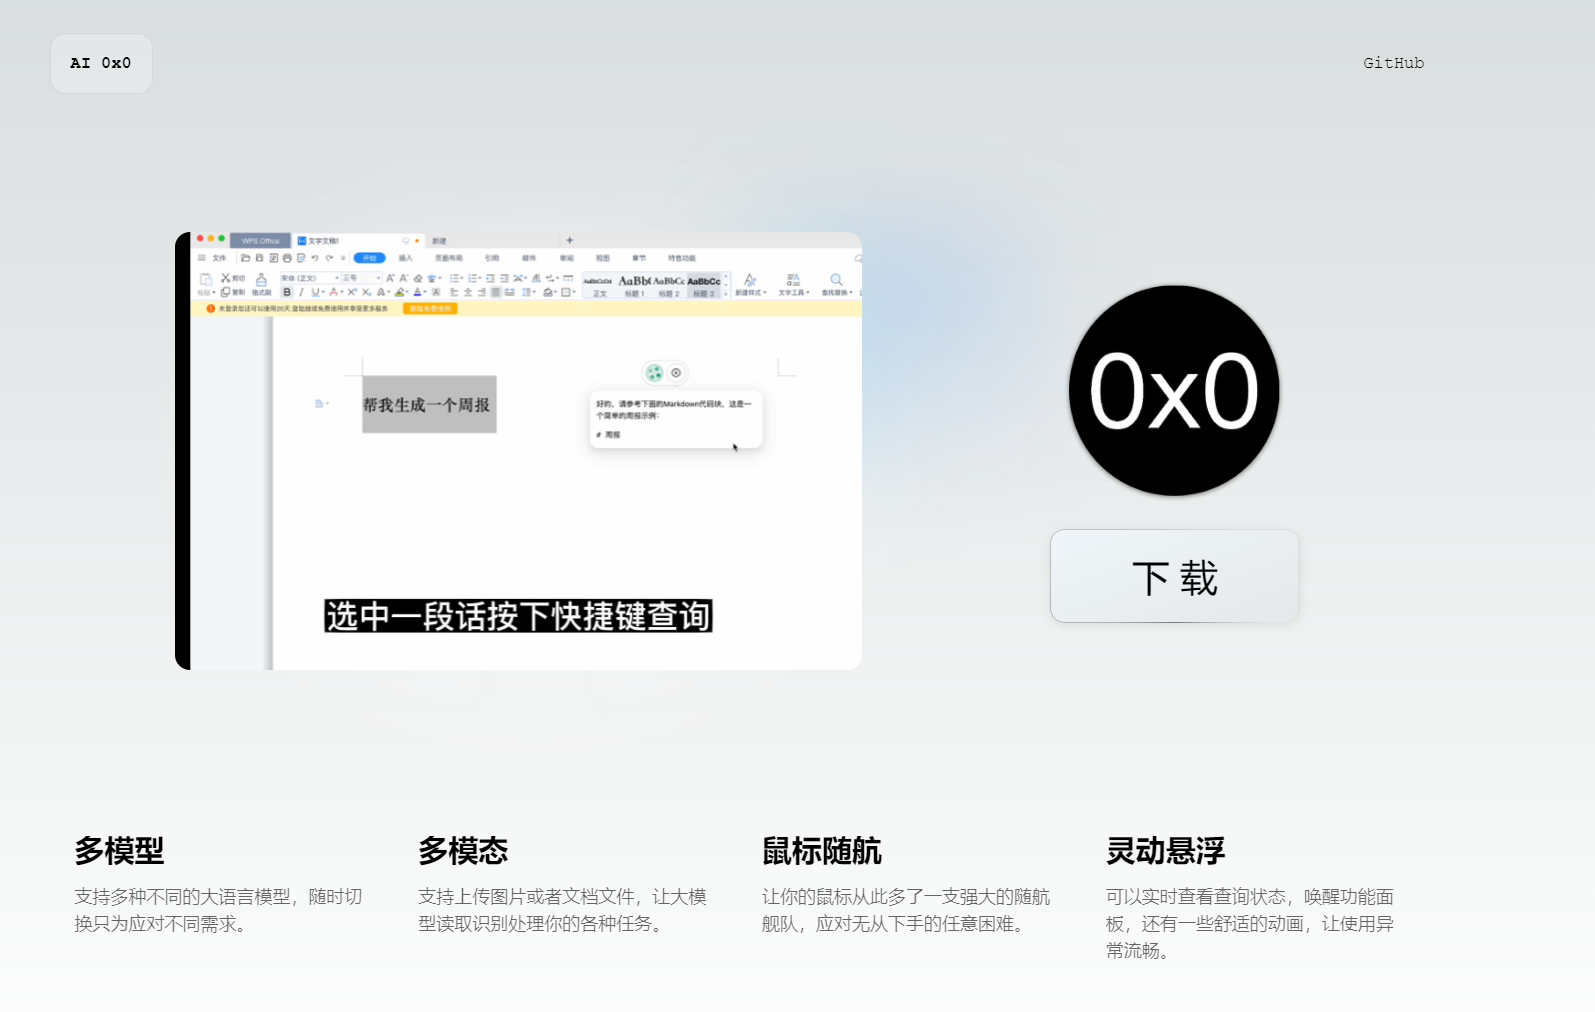Click the circular close icon beside AI bubble
The width and height of the screenshot is (1595, 1012).
tap(676, 373)
